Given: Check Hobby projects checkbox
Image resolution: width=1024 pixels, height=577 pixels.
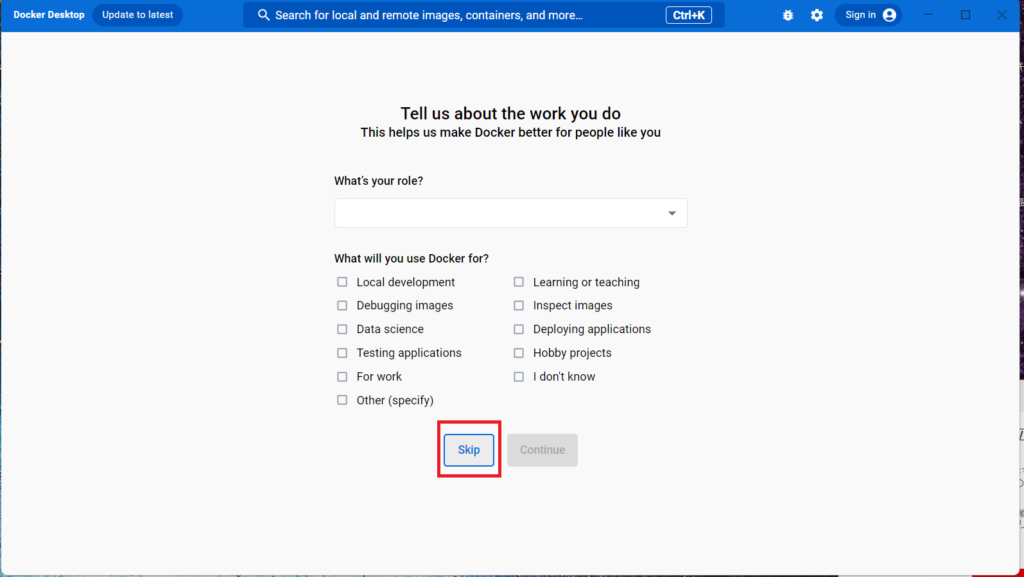Looking at the screenshot, I should click(519, 353).
